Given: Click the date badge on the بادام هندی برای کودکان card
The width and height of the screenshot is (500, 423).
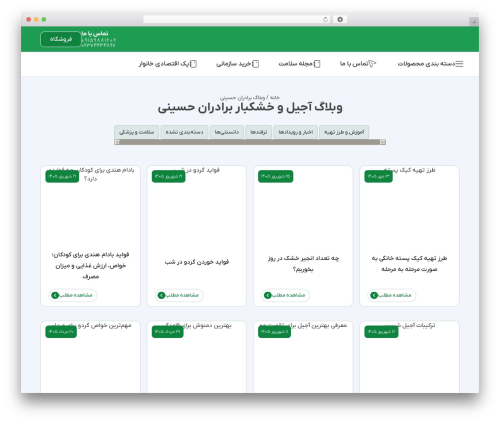Looking at the screenshot, I should point(62,176).
